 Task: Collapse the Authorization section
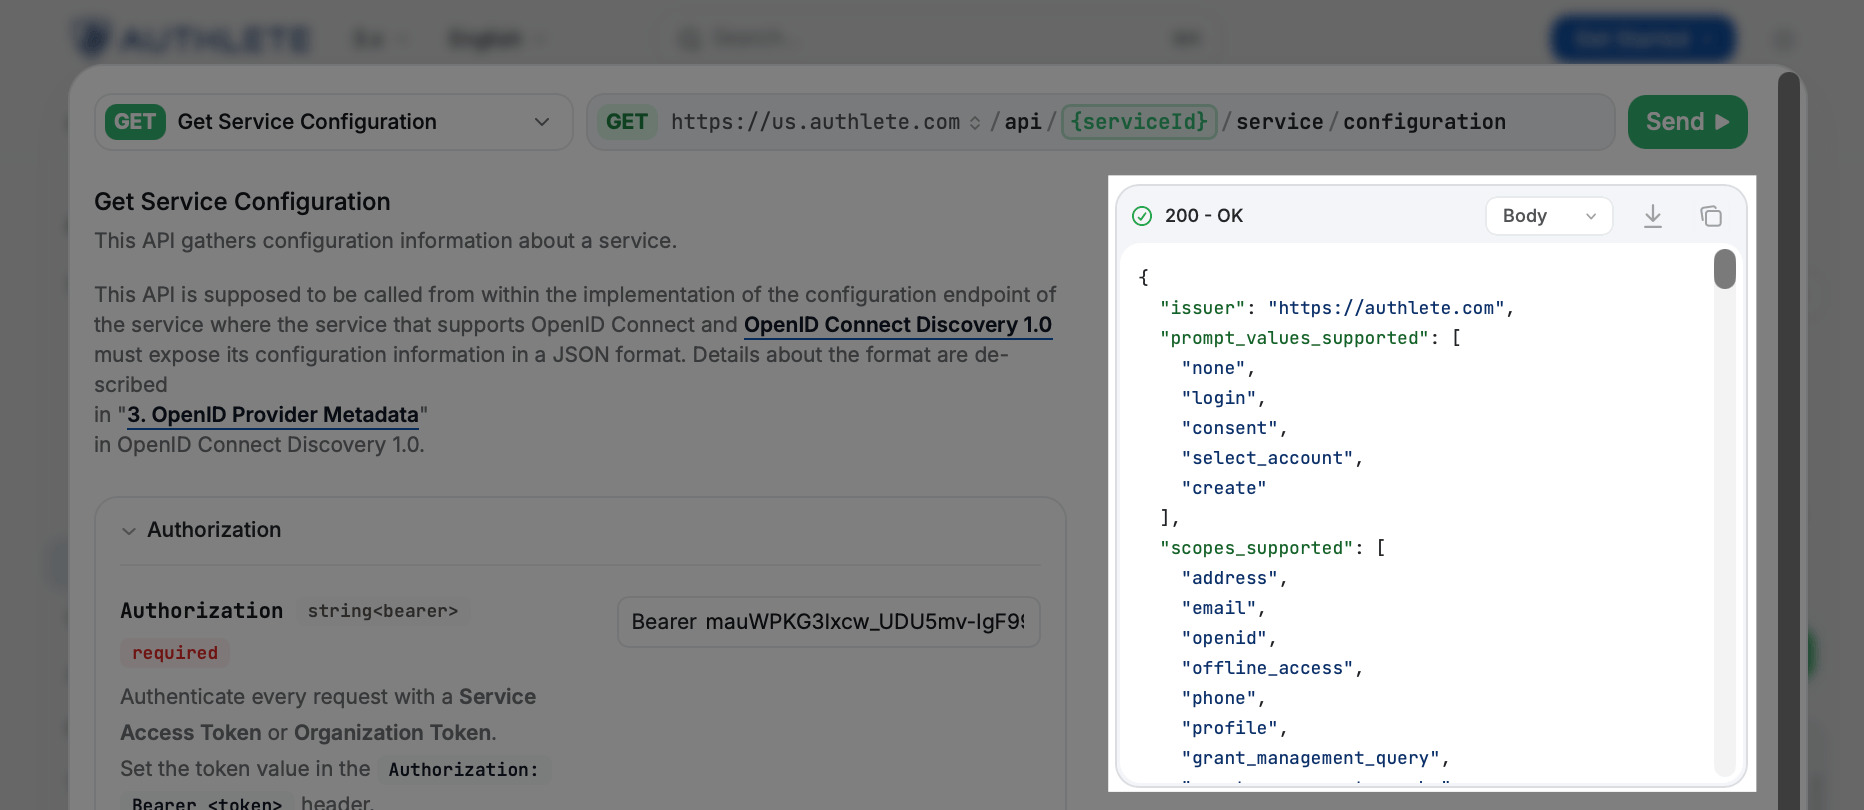pos(129,531)
